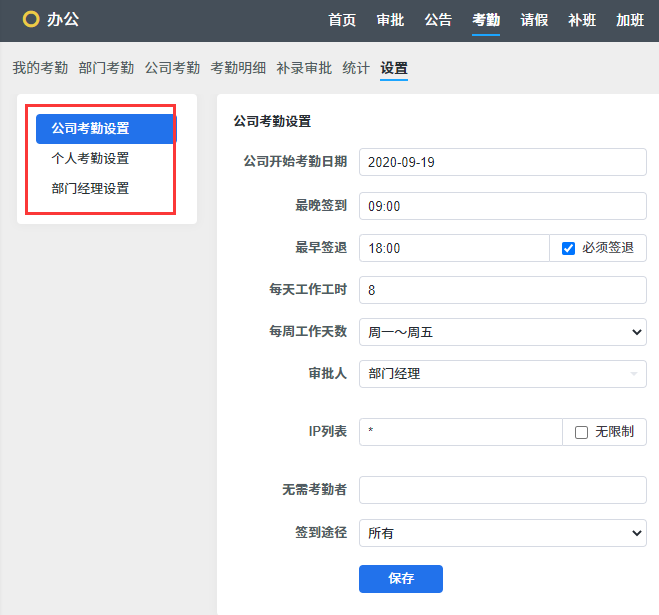Click the 每天工作工时 input field
Viewport: 659px width, 615px height.
coord(502,290)
